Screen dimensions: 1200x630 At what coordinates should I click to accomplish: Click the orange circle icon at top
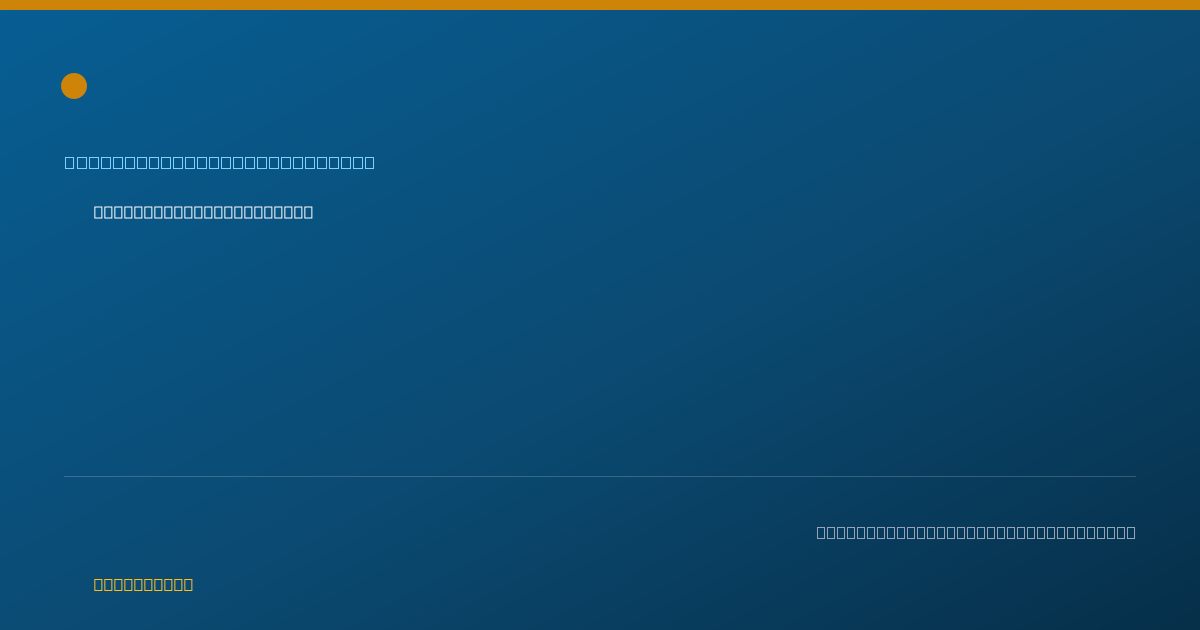pyautogui.click(x=74, y=86)
